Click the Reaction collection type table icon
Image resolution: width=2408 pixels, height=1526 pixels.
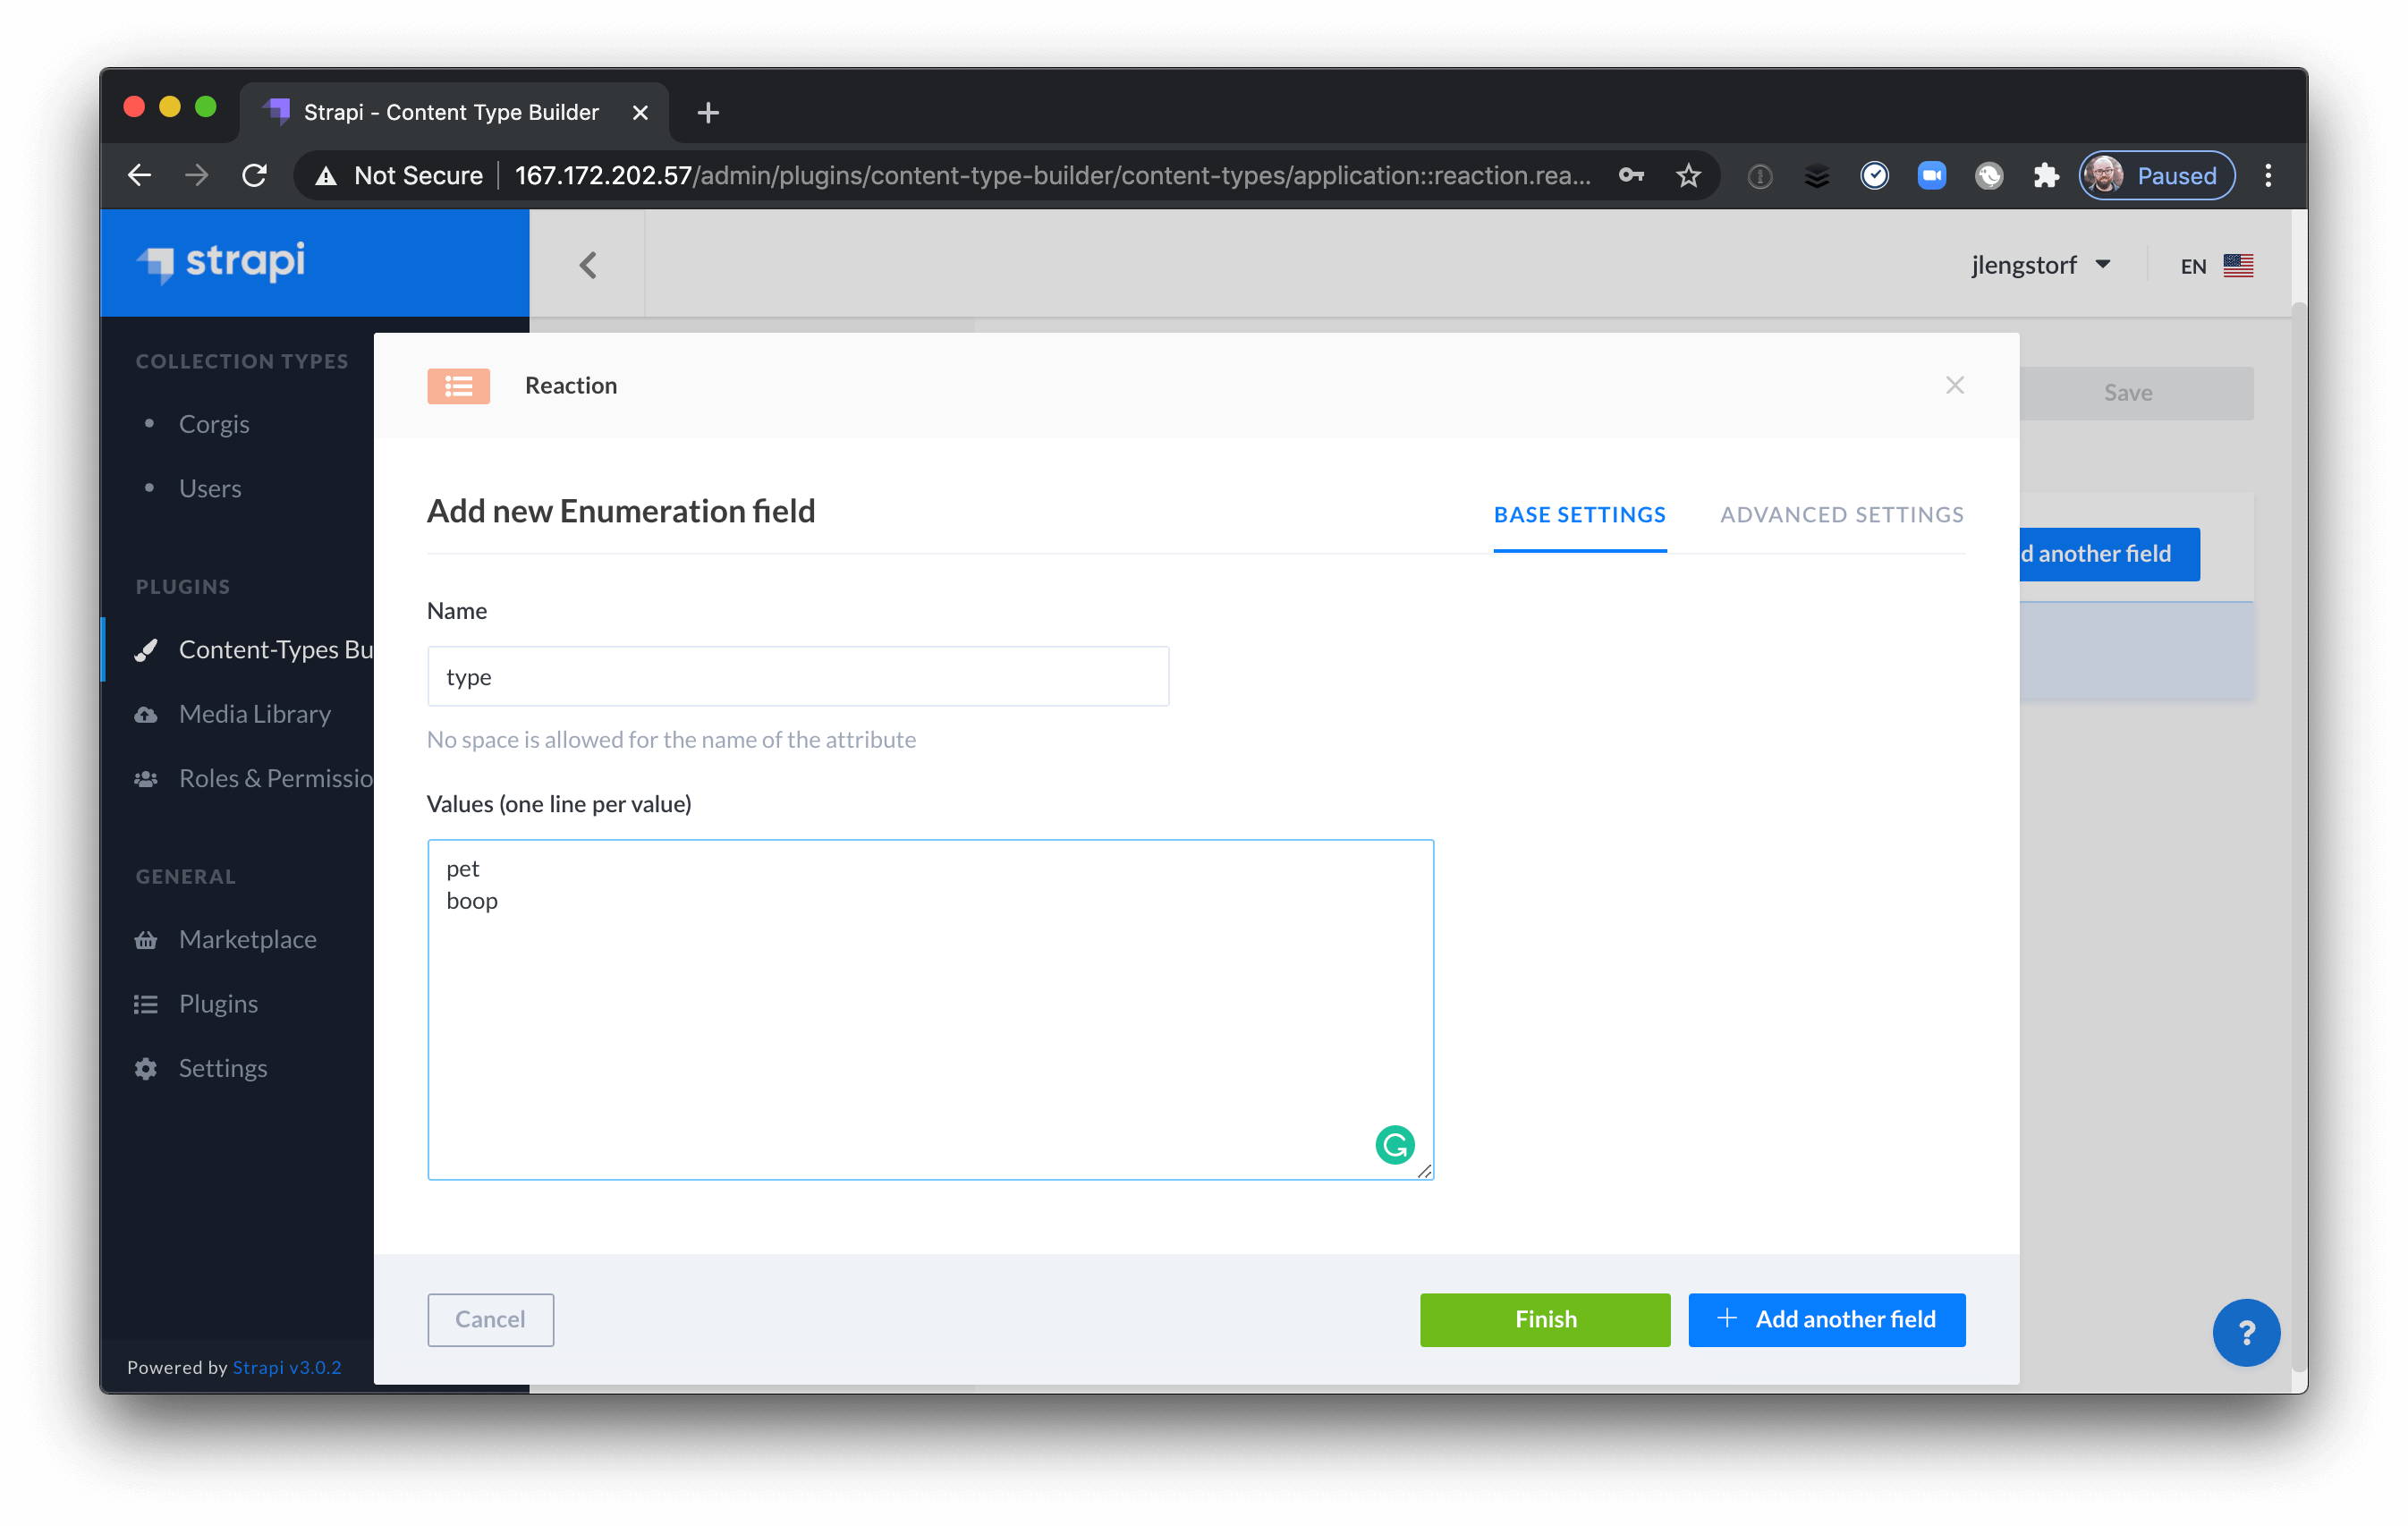coord(460,386)
